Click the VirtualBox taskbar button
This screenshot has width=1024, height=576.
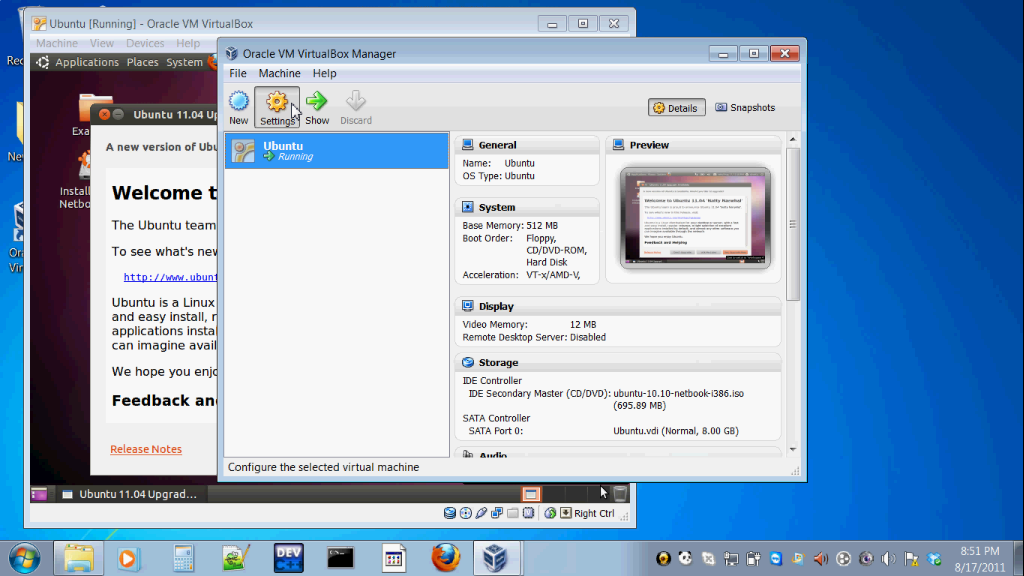[495, 558]
